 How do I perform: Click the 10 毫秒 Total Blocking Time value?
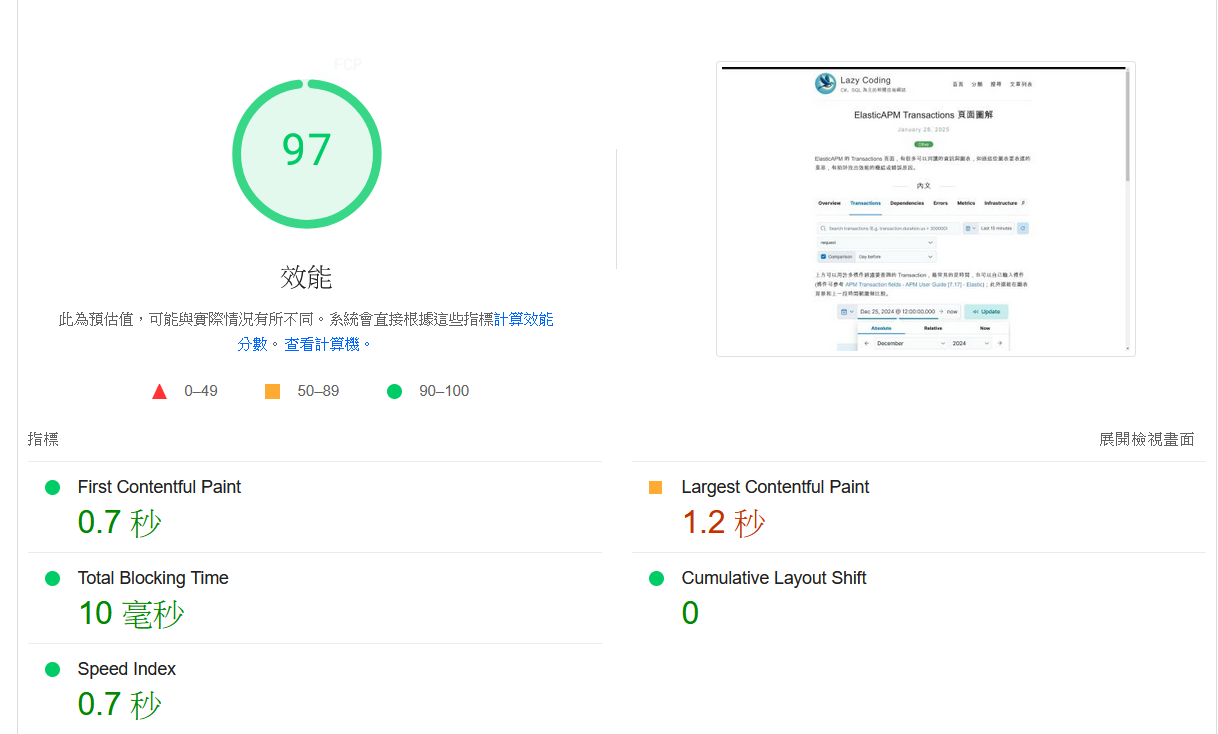pyautogui.click(x=131, y=613)
